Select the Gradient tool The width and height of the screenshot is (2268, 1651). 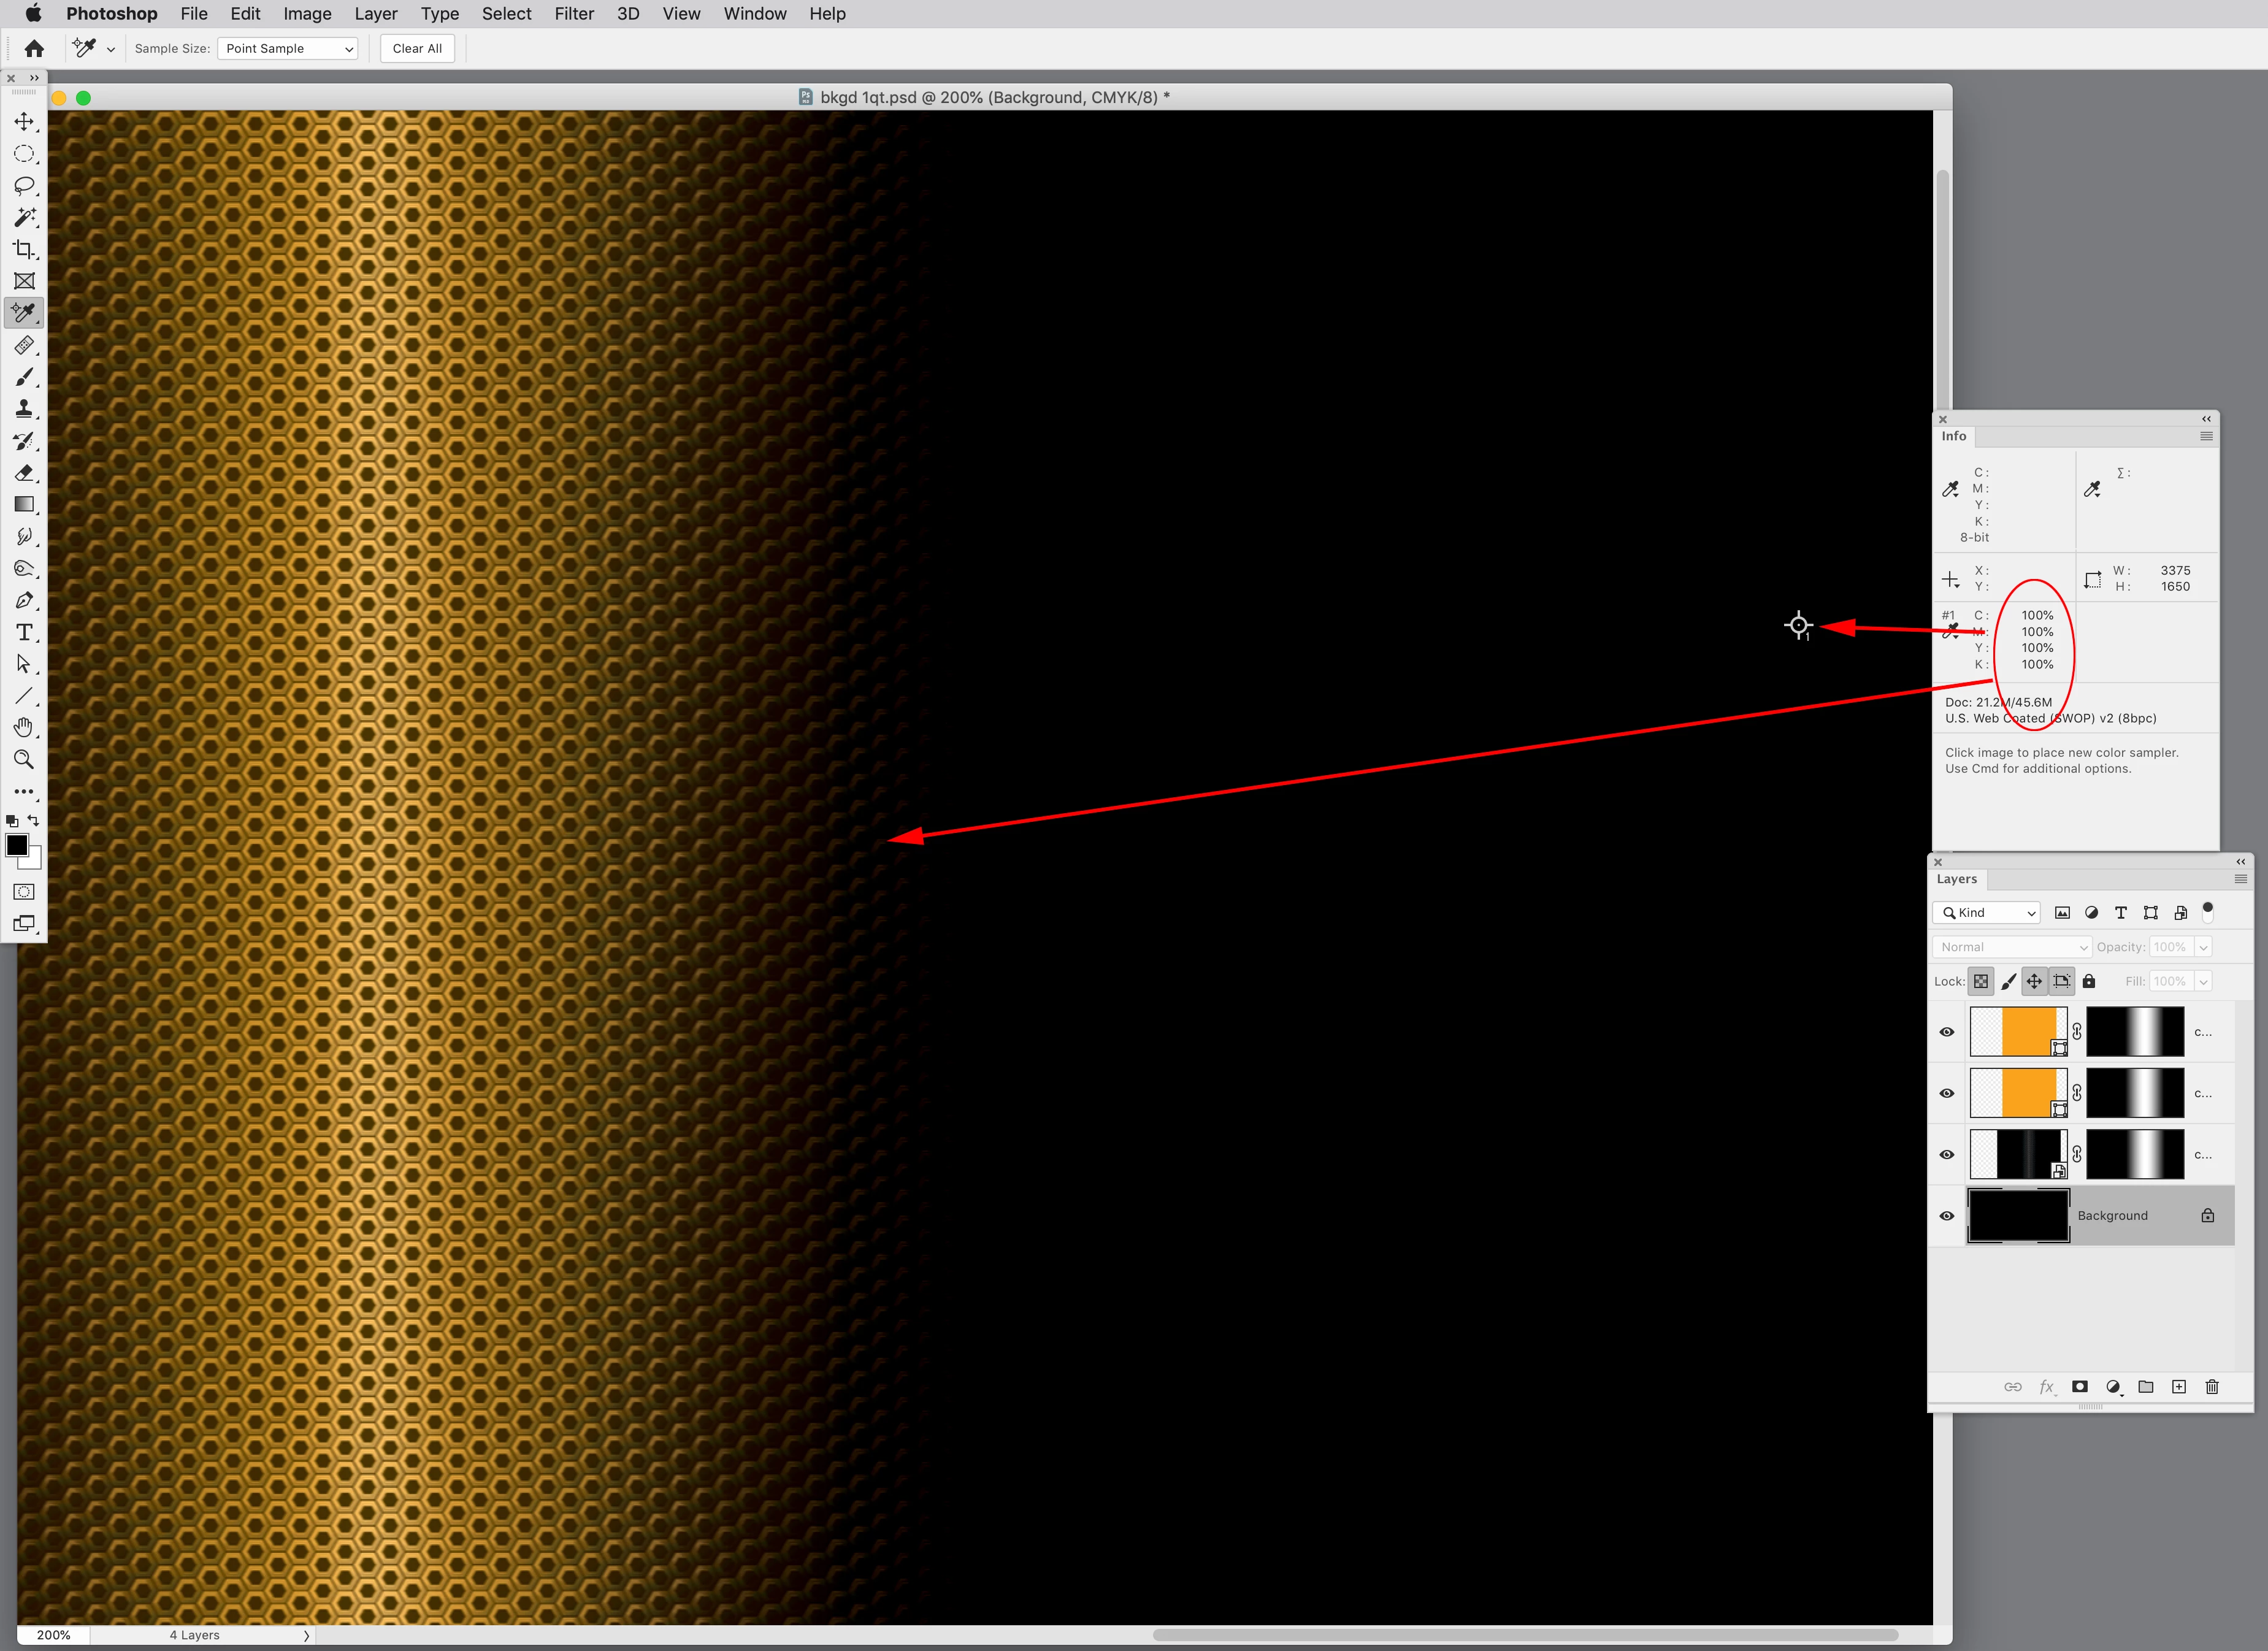click(x=24, y=504)
